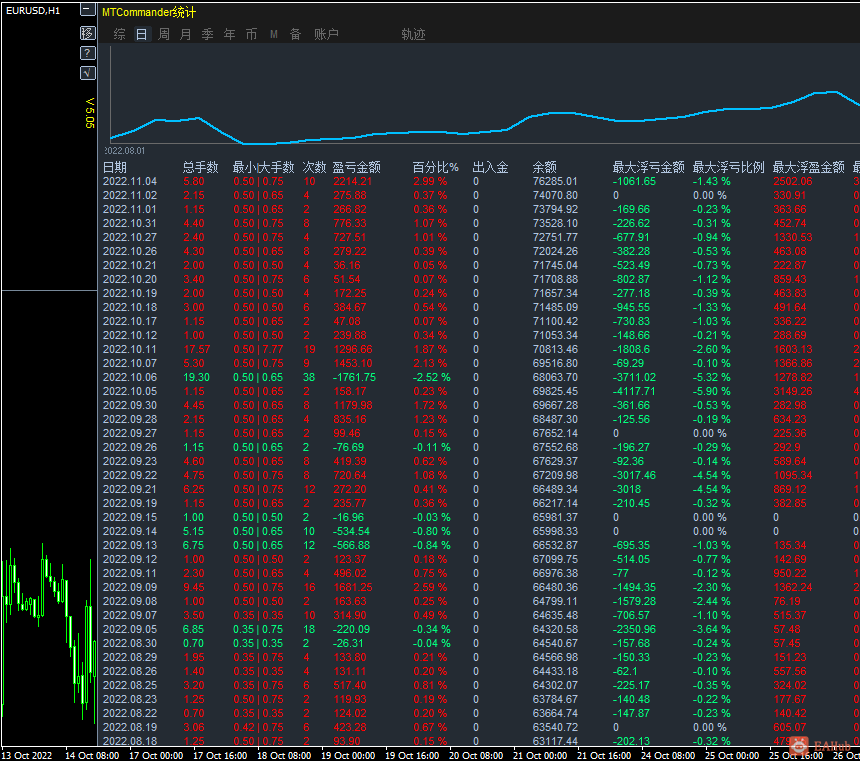Click the V 5.05 version label
Viewport: 860px width, 761px height.
tap(90, 113)
